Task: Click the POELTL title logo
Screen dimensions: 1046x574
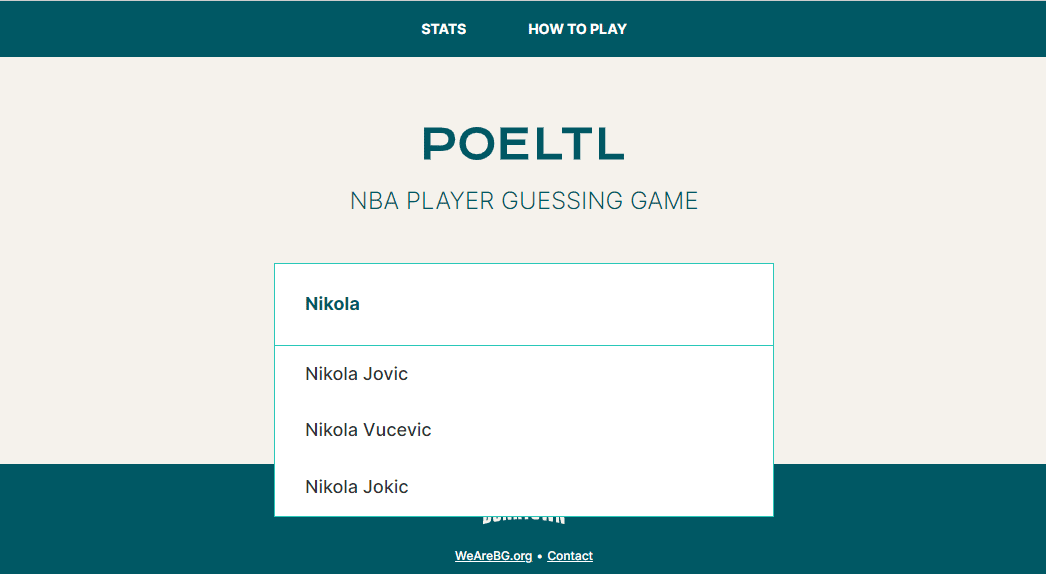Action: [x=524, y=144]
